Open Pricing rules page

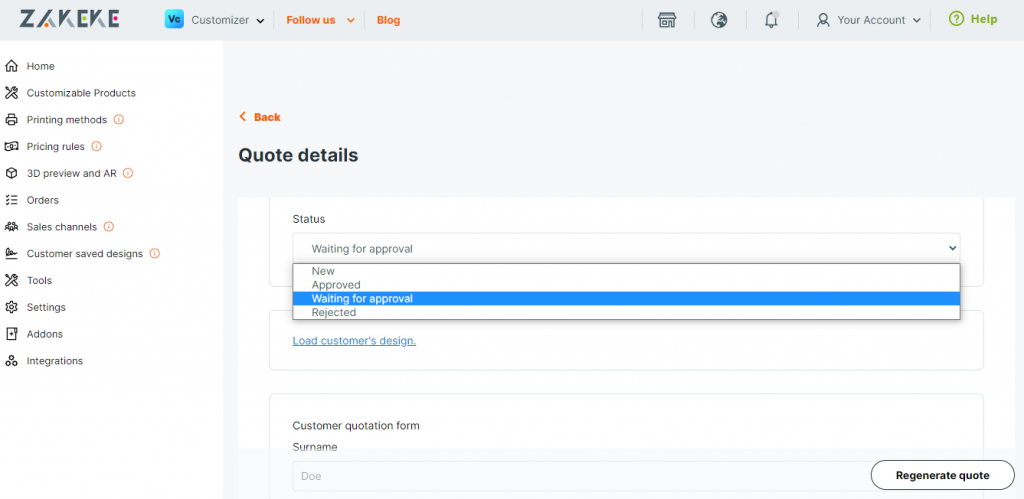pos(56,146)
